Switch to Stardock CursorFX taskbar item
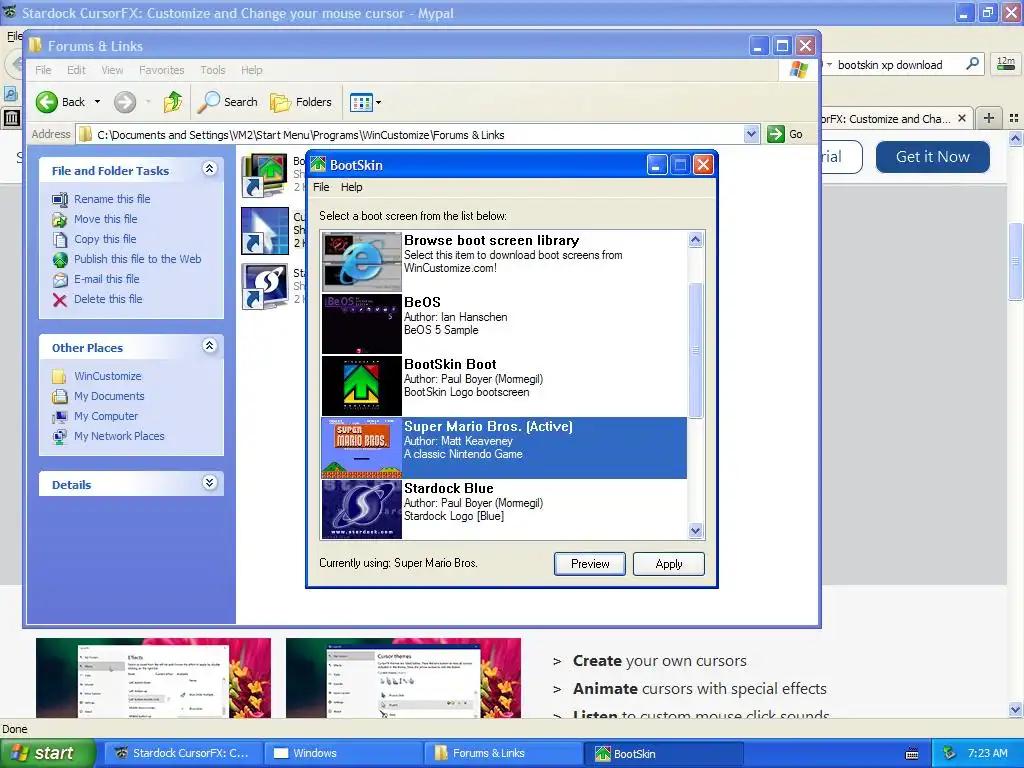The width and height of the screenshot is (1024, 768). [x=182, y=753]
